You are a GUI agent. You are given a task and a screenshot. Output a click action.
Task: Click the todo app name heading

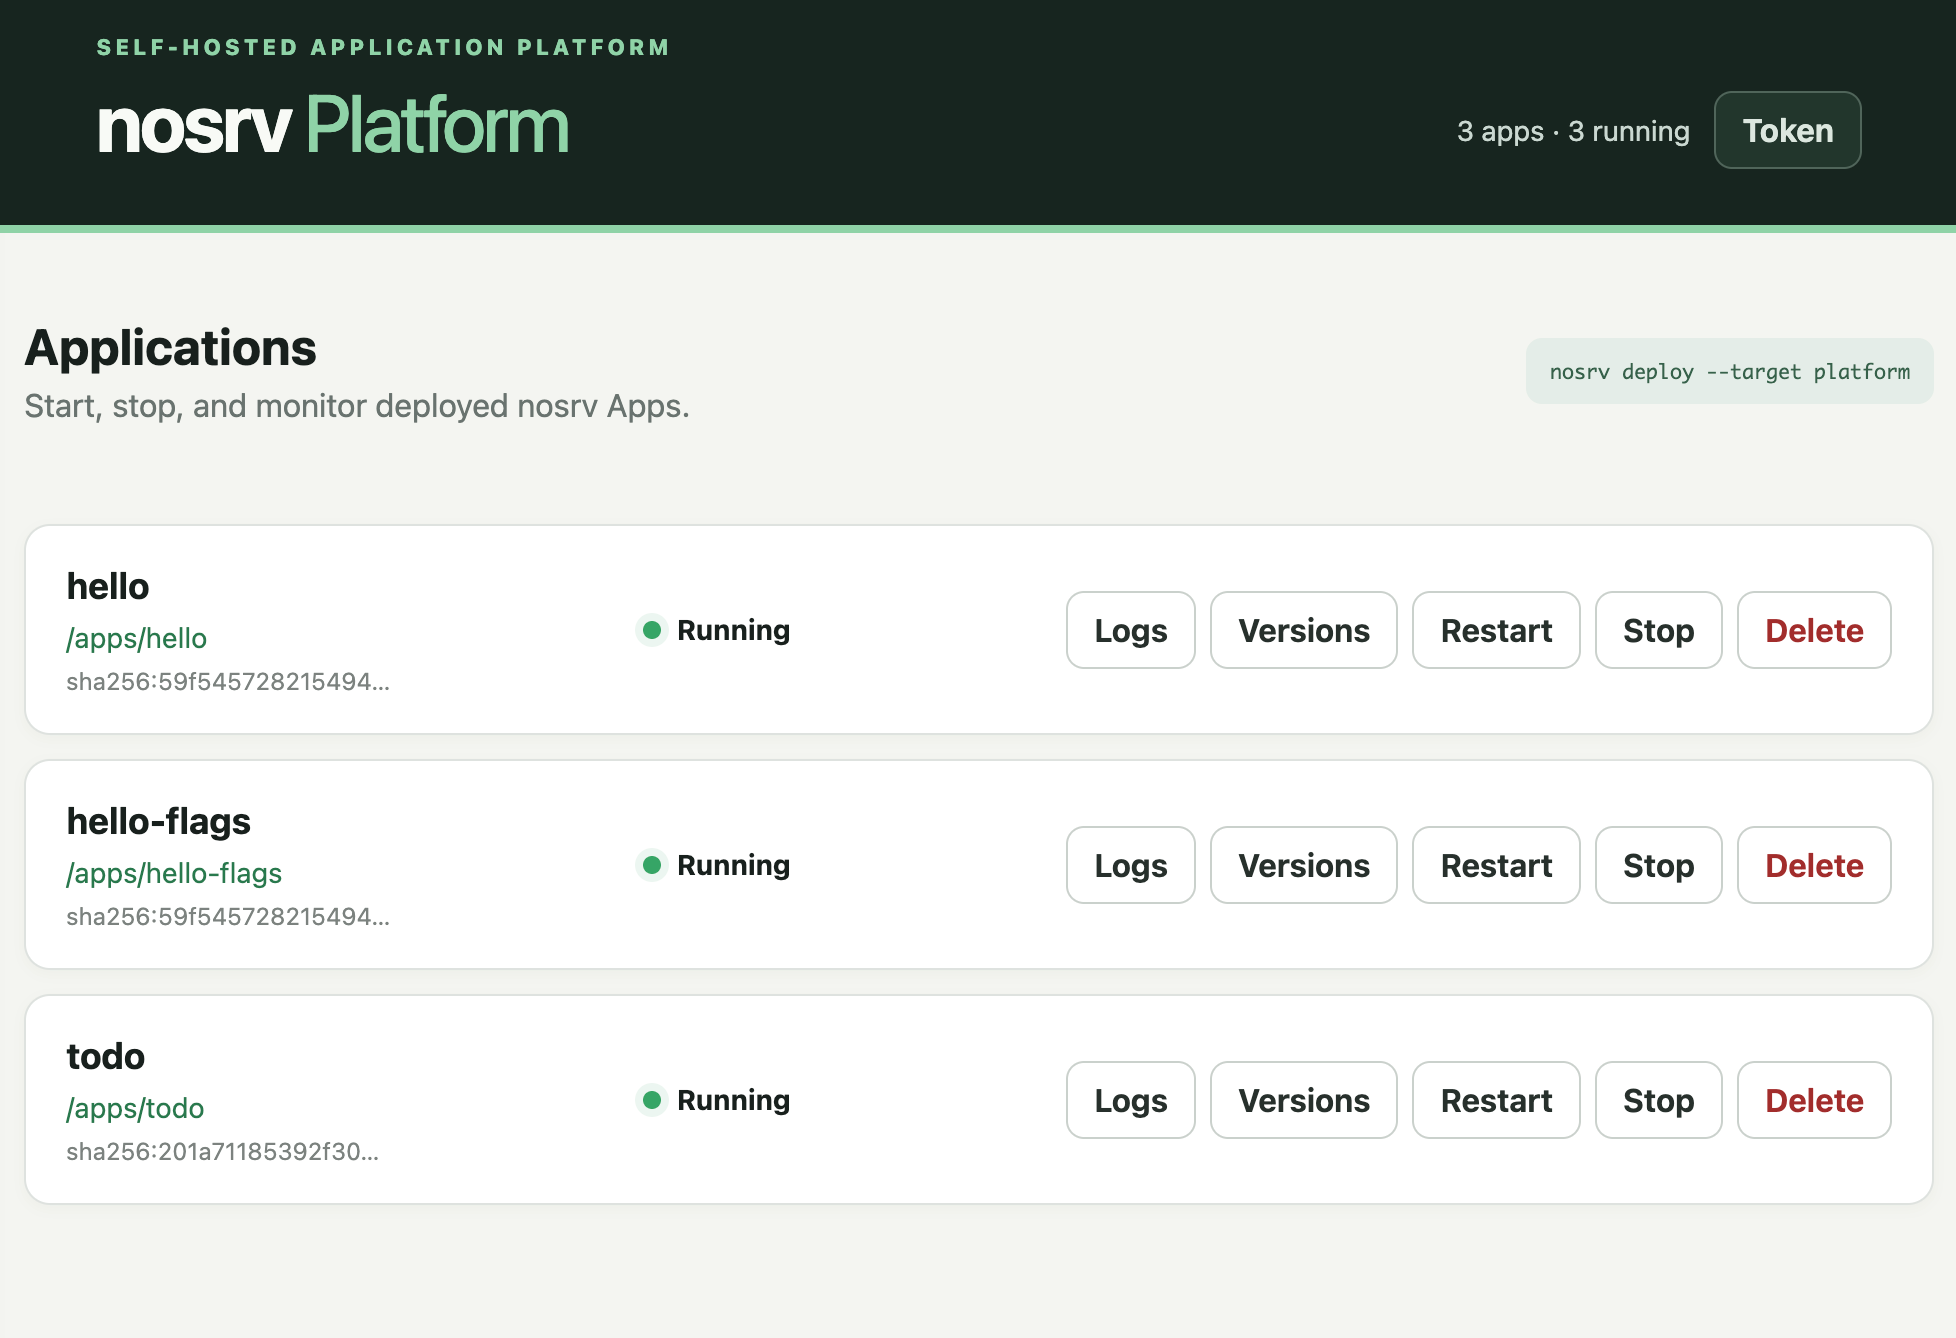(105, 1056)
